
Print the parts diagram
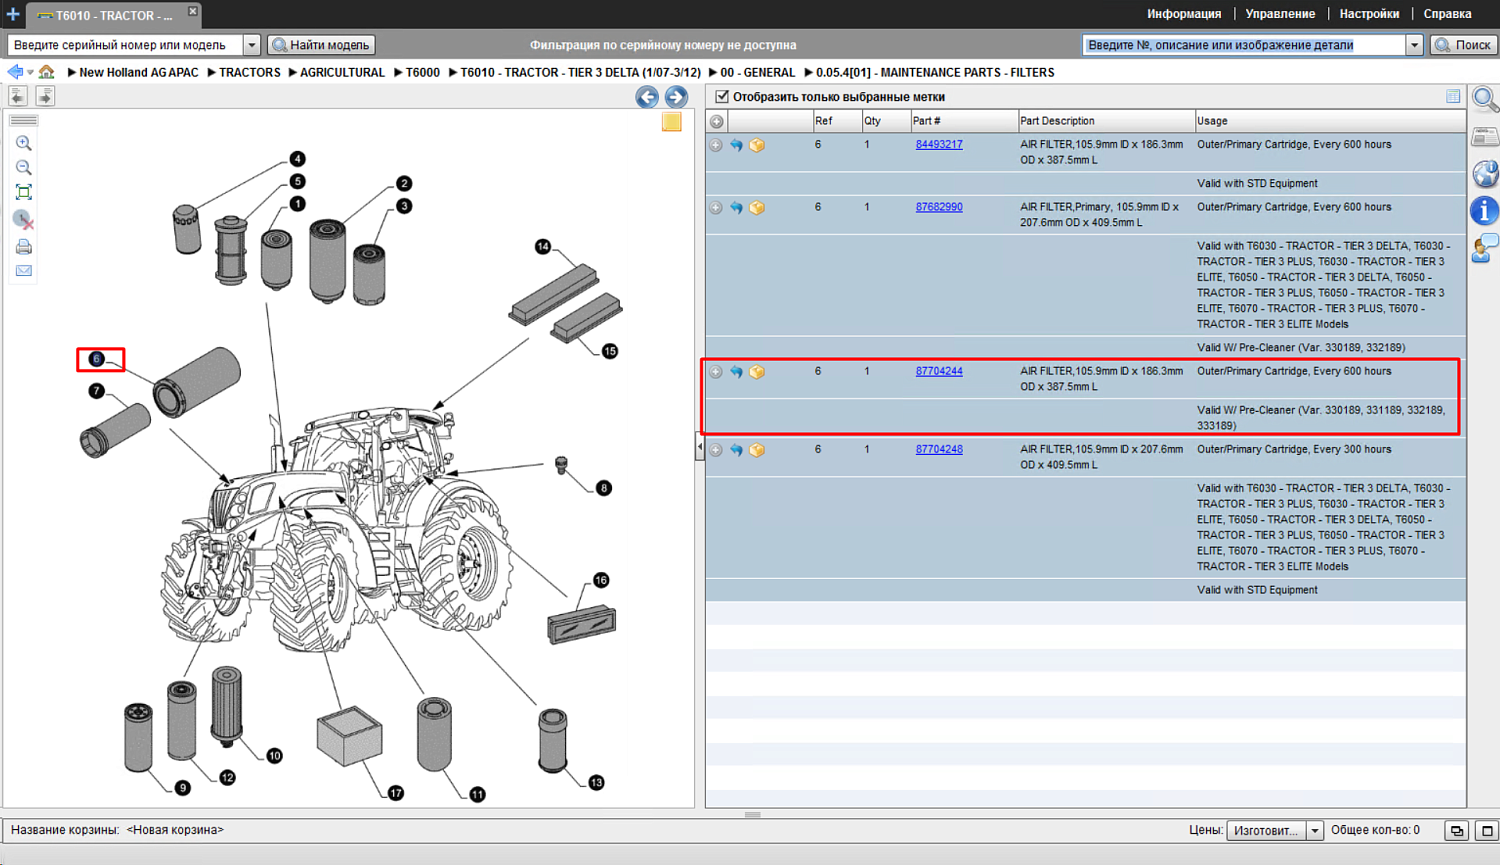point(24,247)
